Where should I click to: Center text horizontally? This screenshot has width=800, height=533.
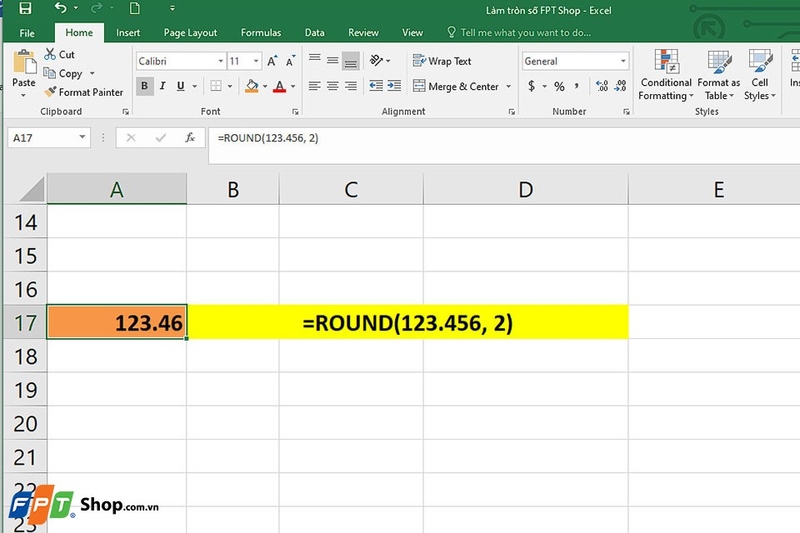(x=333, y=86)
